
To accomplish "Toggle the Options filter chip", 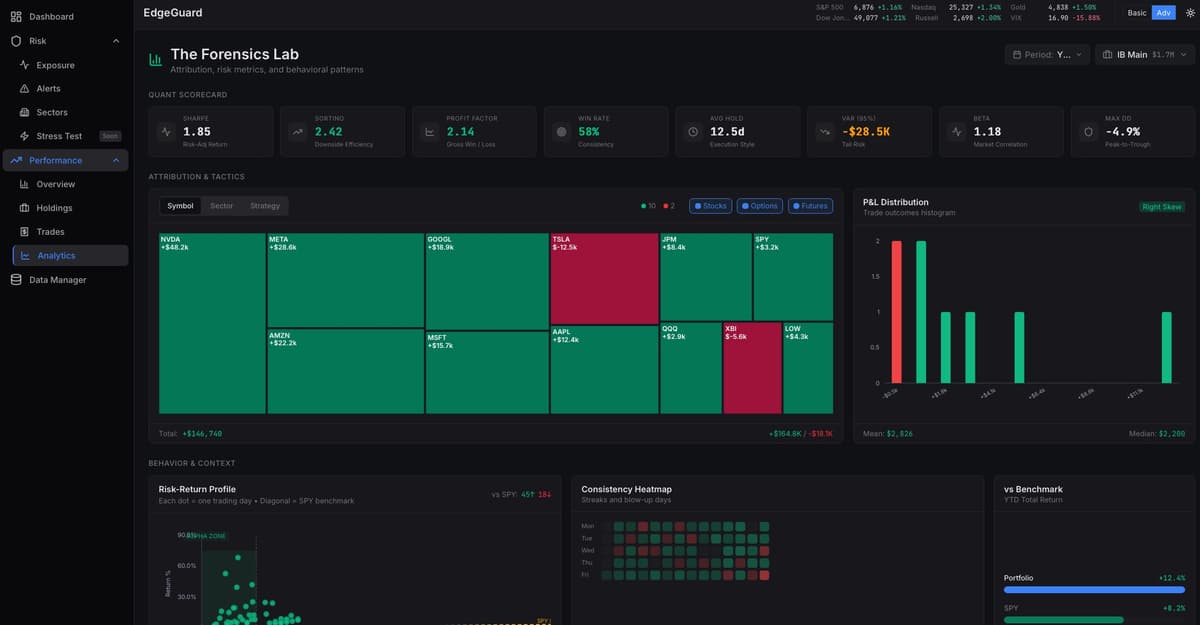I will point(759,206).
